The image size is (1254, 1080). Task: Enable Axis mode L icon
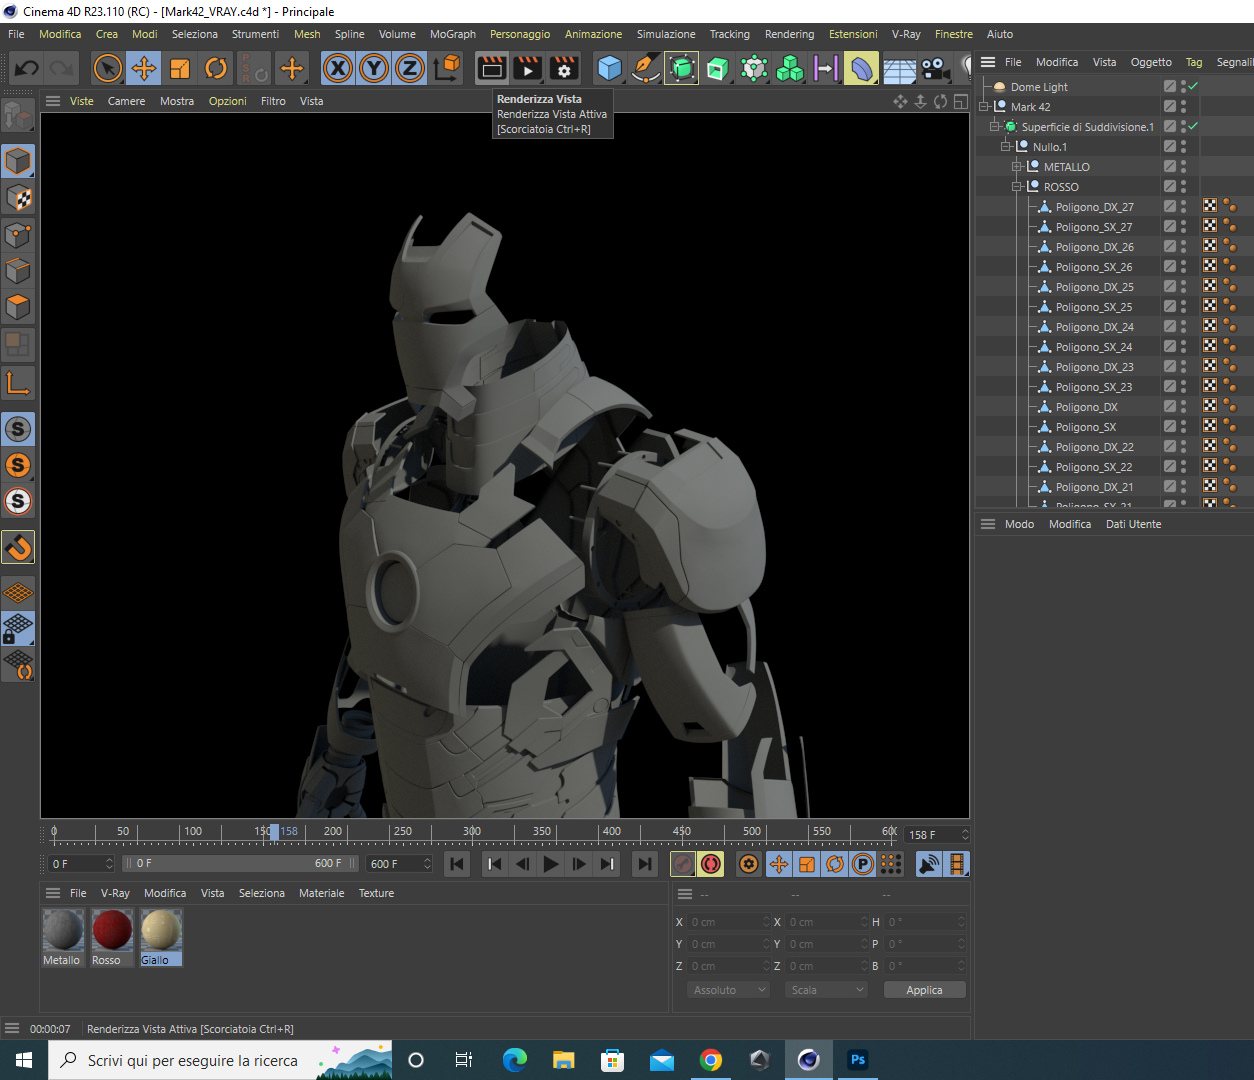(18, 383)
